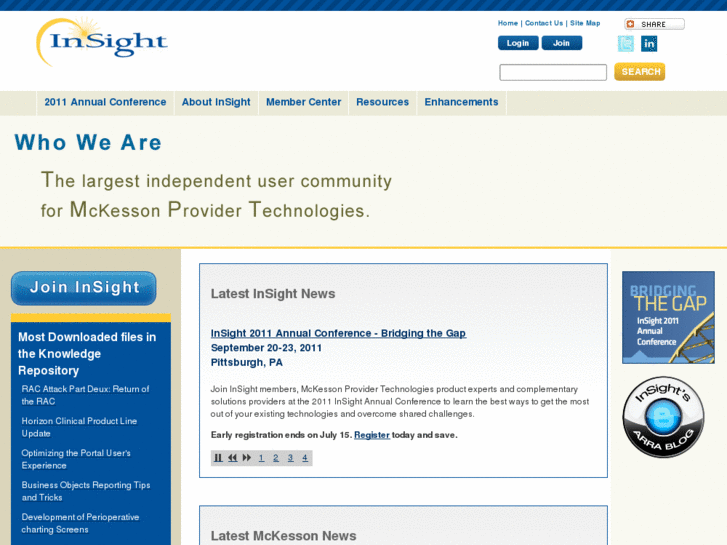Open the LinkedIn icon link
This screenshot has width=727, height=545.
649,44
